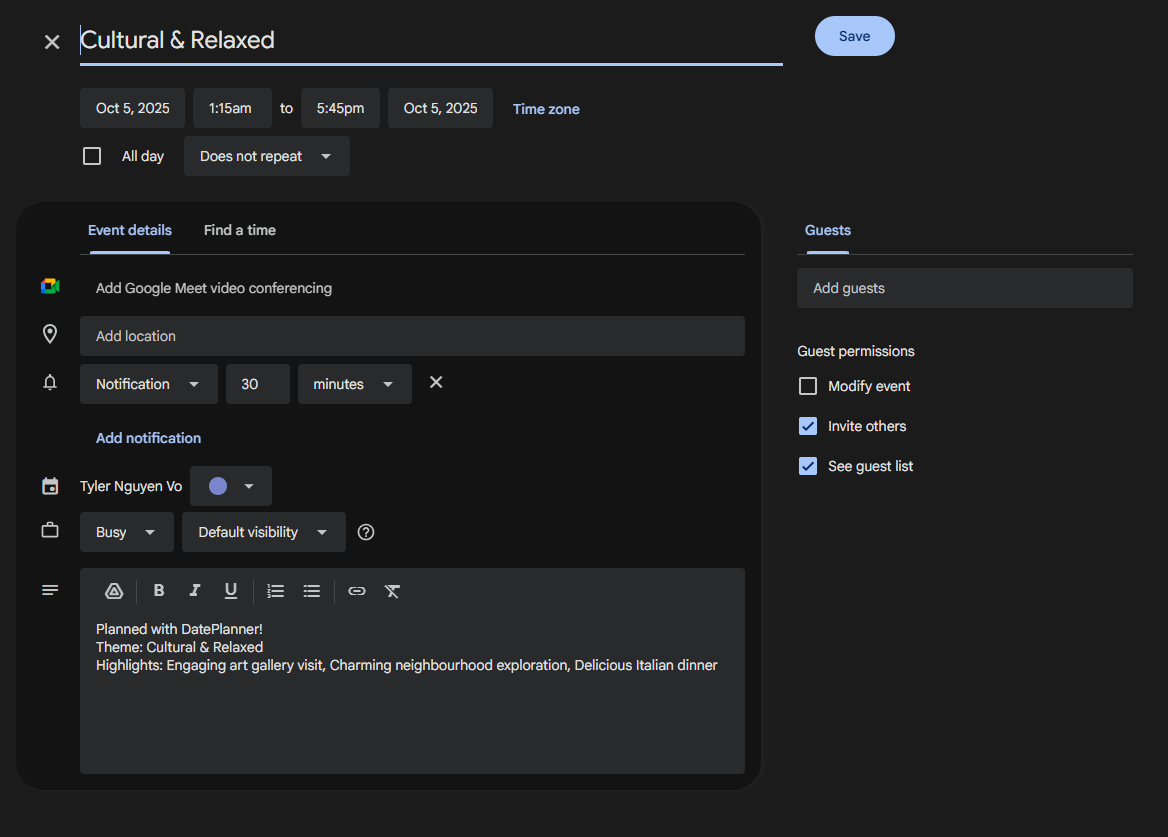The image size is (1168, 837).
Task: Enable Modify event guest permission
Action: pos(807,386)
